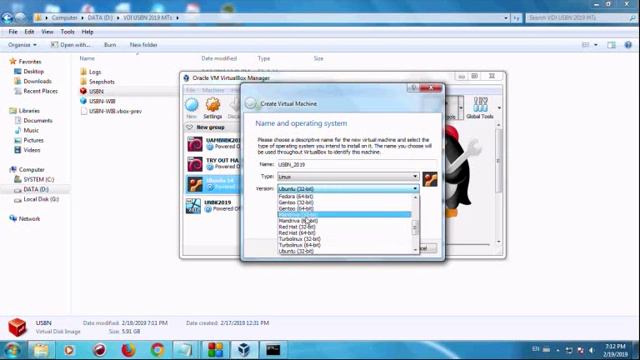Launch the media player taskbar icon
The width and height of the screenshot is (640, 360).
(69, 350)
